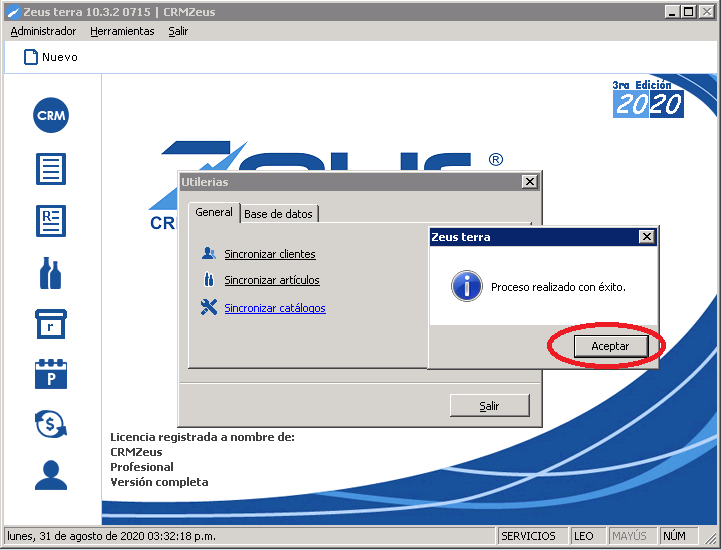Close the main Zeus terra application window
The height and width of the screenshot is (550, 721).
tap(706, 12)
